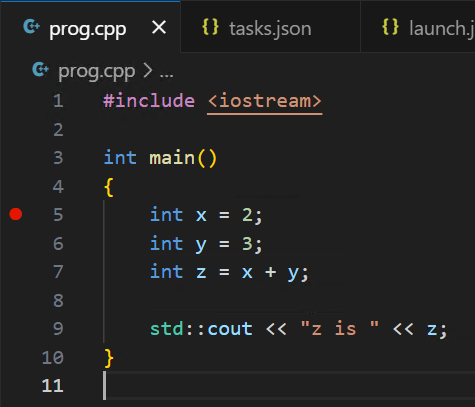Image resolution: width=475 pixels, height=407 pixels.
Task: Click the "z is " string literal
Action: click(x=340, y=328)
